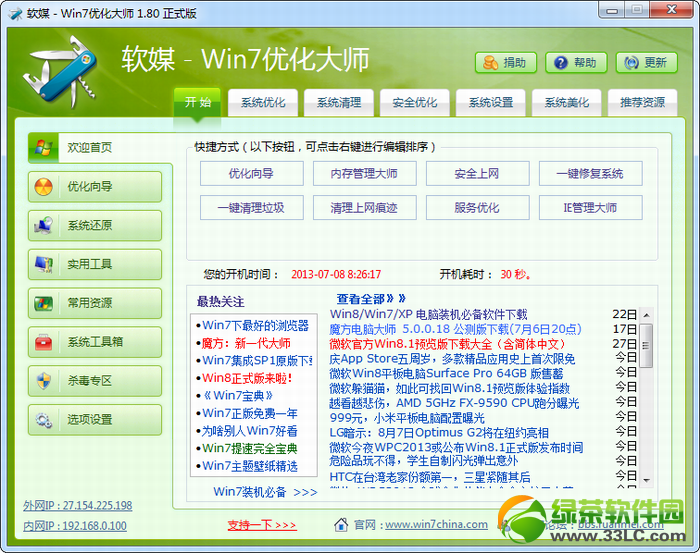Open the 系统优化 tab
This screenshot has height=557, width=700.
pyautogui.click(x=263, y=103)
